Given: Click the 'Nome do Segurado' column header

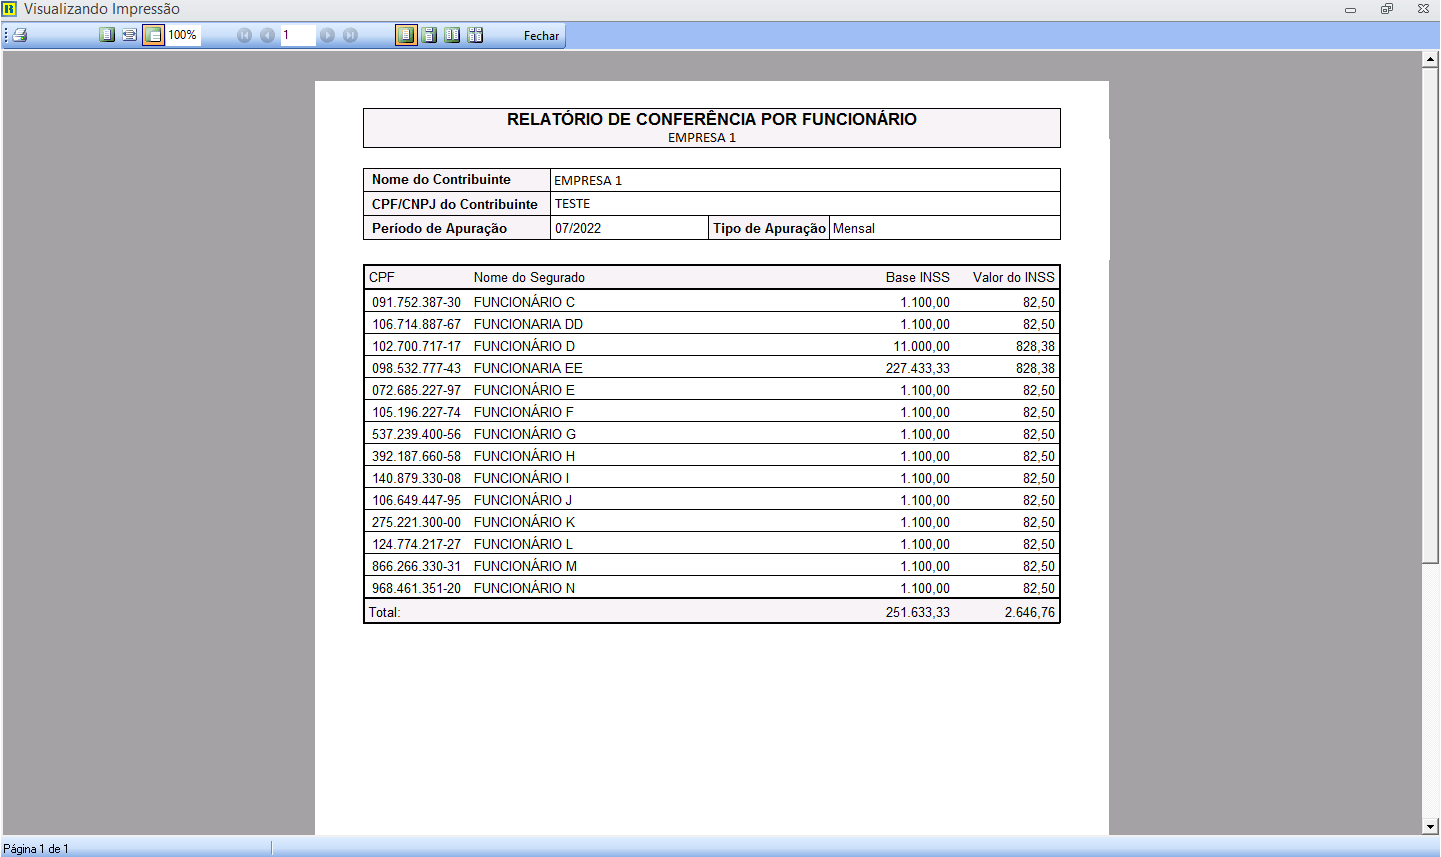Looking at the screenshot, I should pyautogui.click(x=529, y=277).
